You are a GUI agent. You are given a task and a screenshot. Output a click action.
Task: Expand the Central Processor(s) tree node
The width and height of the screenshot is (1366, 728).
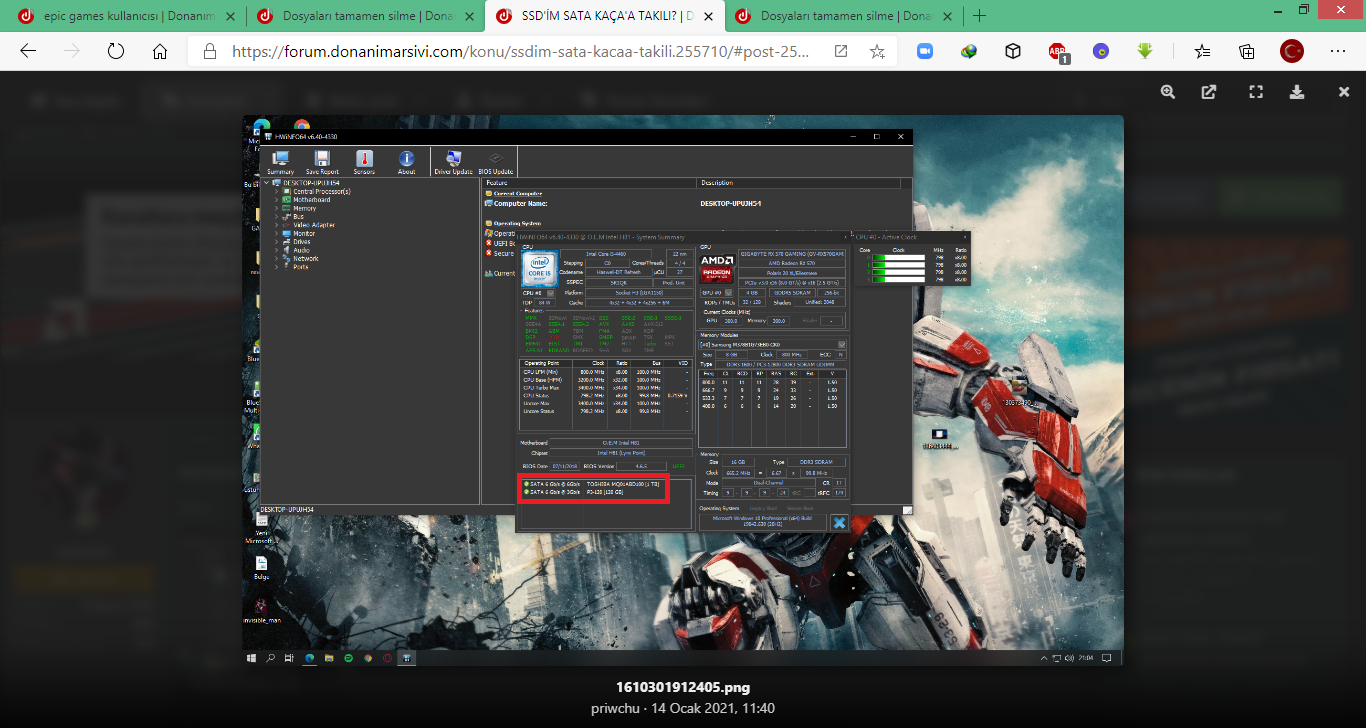point(276,191)
